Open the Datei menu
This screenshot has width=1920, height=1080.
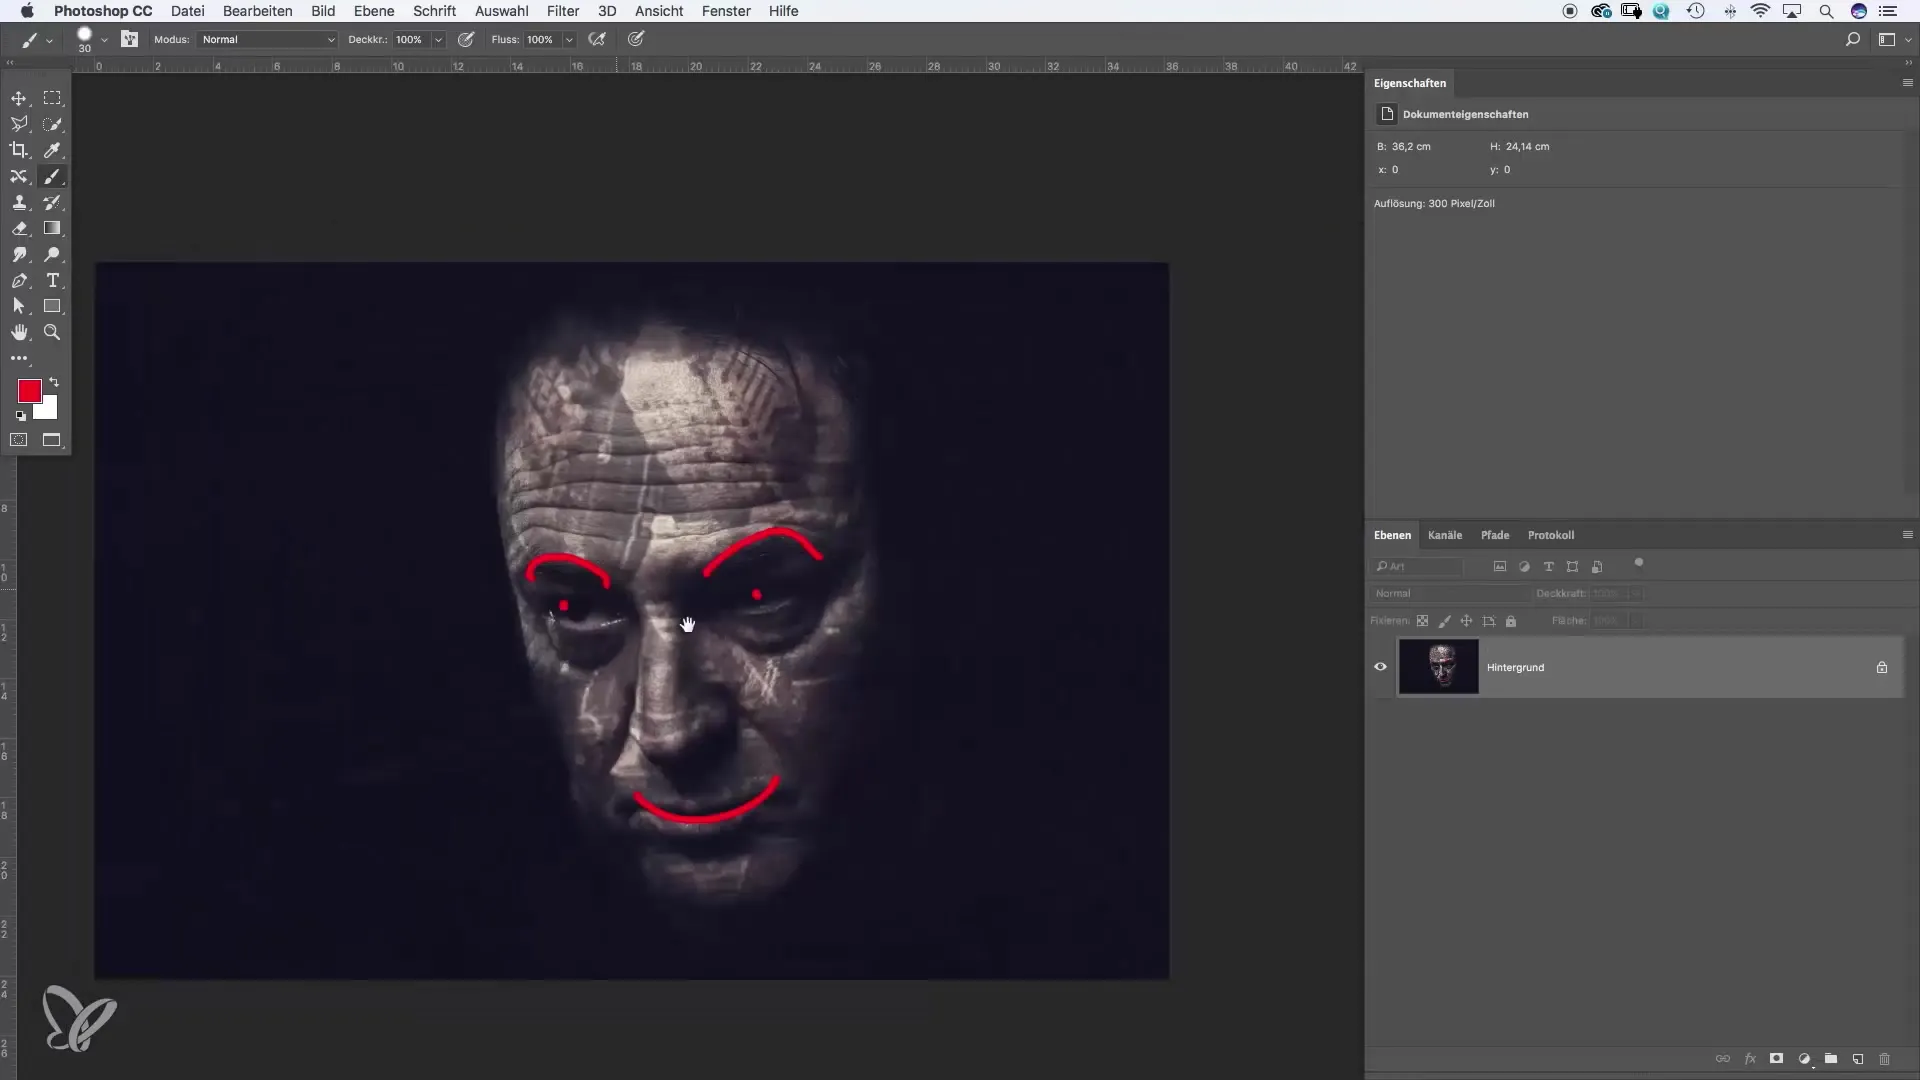click(188, 11)
